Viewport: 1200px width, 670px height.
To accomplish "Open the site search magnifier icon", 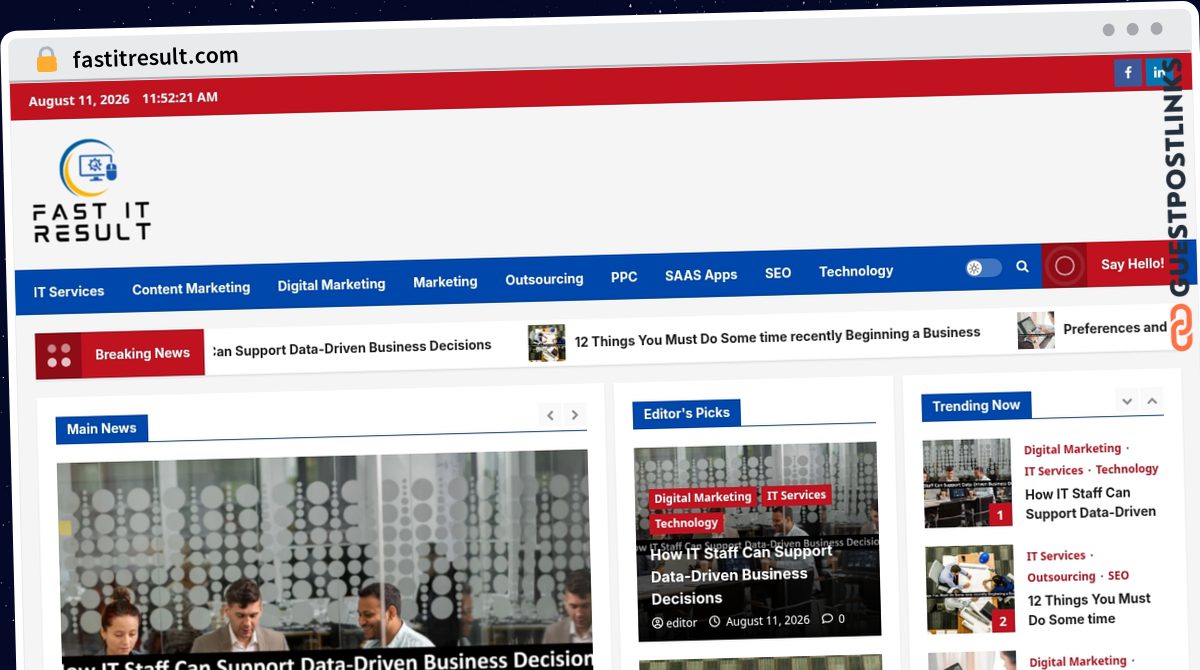I will pos(1022,267).
